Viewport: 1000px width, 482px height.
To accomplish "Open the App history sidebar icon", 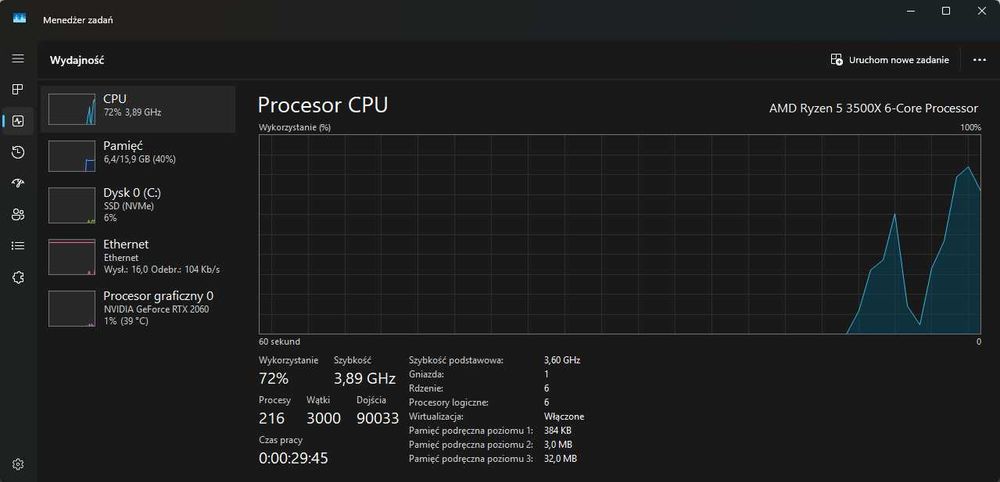I will pos(18,152).
